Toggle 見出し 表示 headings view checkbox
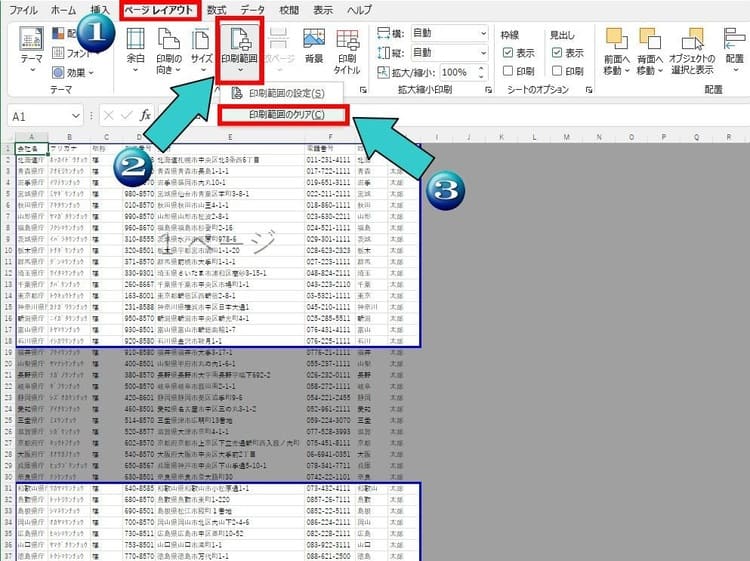The height and width of the screenshot is (561, 750). (557, 53)
